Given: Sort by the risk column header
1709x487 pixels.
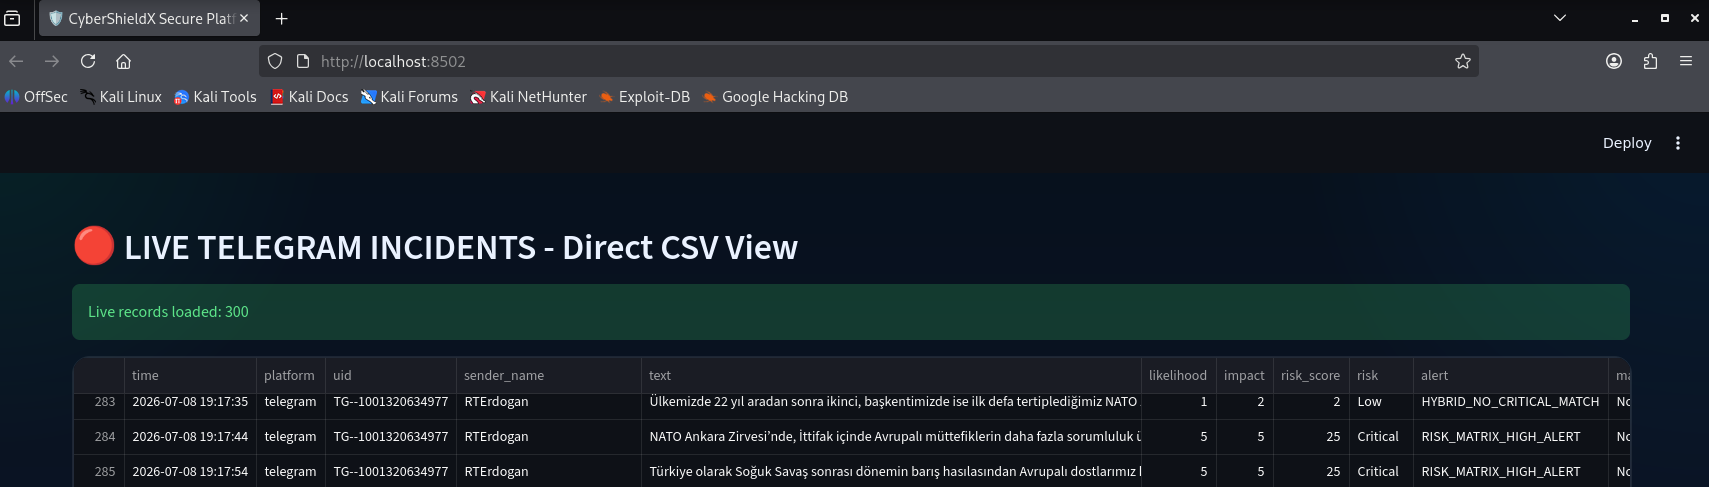Looking at the screenshot, I should tap(1381, 375).
